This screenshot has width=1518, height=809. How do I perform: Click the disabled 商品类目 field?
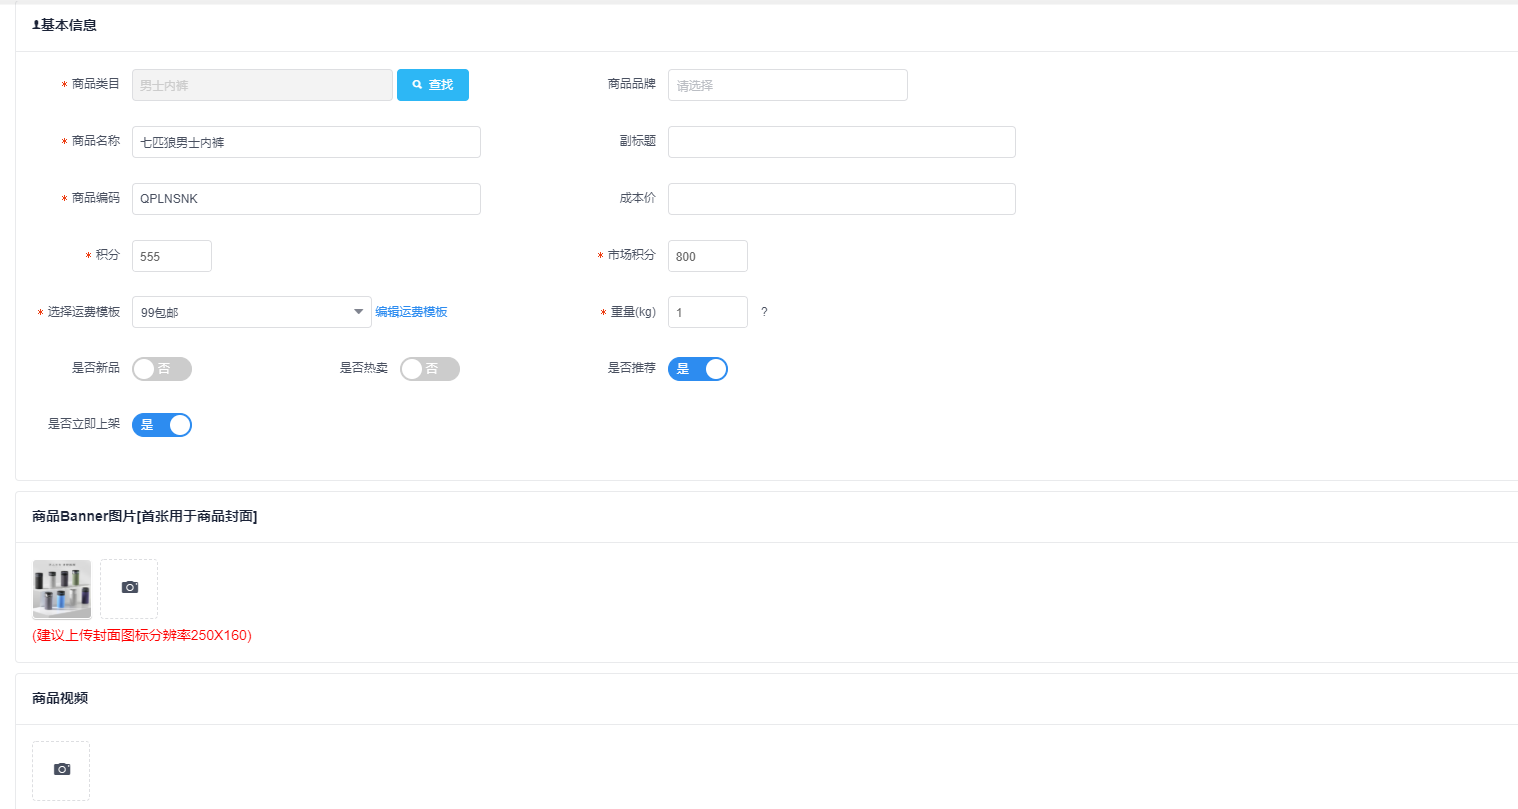click(262, 85)
